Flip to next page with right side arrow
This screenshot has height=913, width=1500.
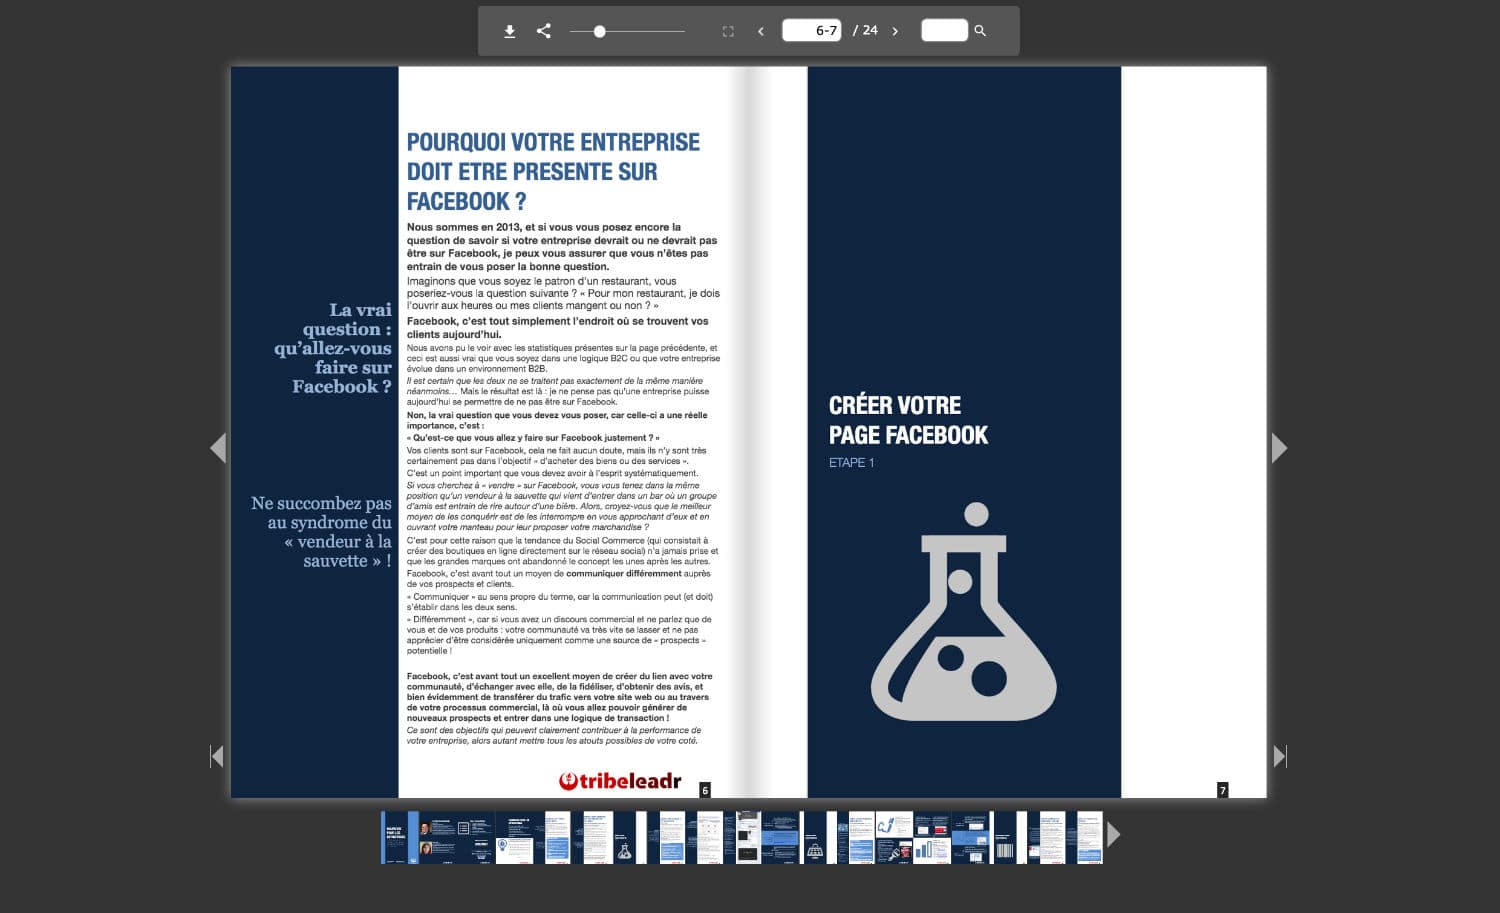1279,448
